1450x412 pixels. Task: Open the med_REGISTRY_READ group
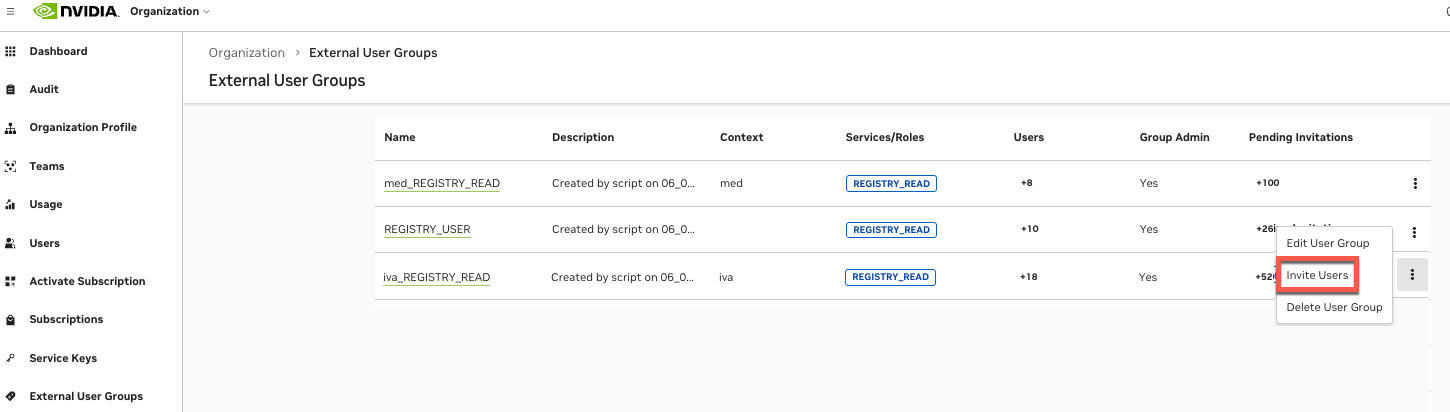(x=442, y=183)
